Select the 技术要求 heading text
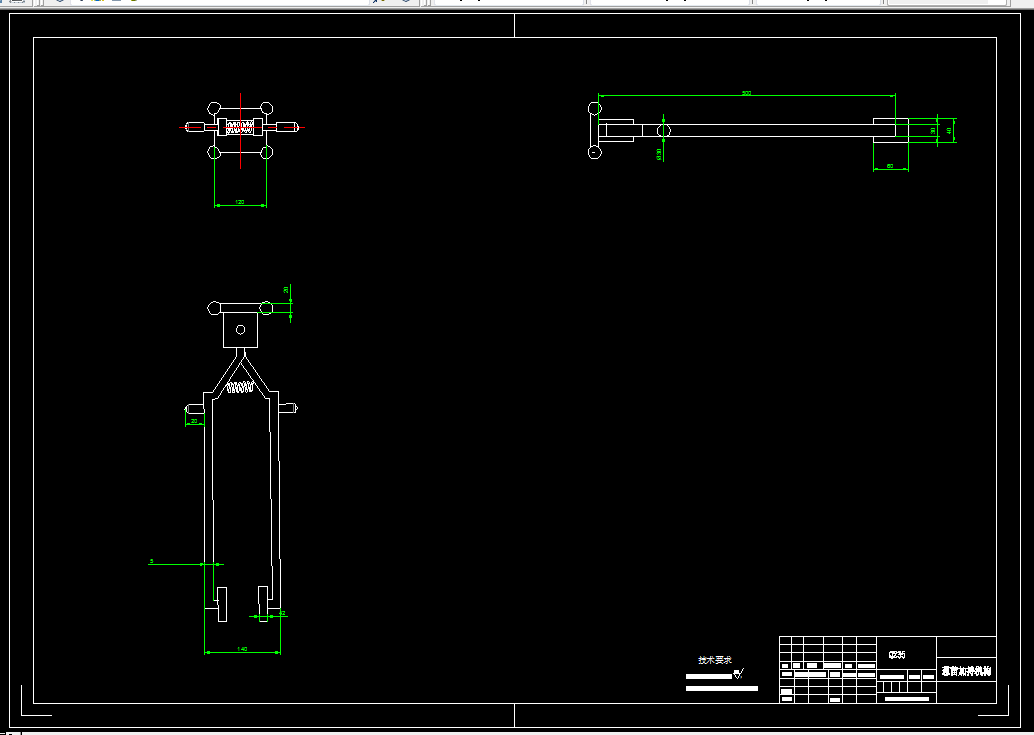The width and height of the screenshot is (1034, 735). tap(715, 660)
